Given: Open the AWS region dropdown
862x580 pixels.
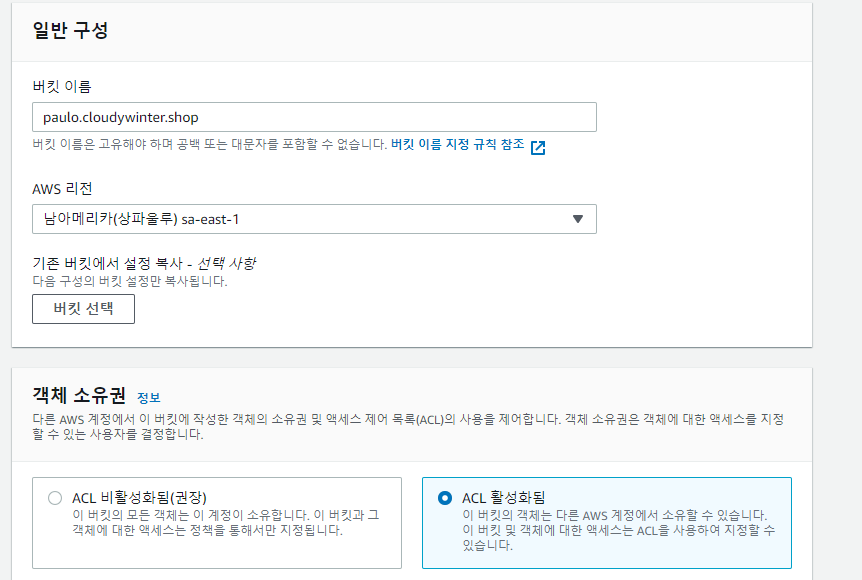Looking at the screenshot, I should click(x=314, y=219).
